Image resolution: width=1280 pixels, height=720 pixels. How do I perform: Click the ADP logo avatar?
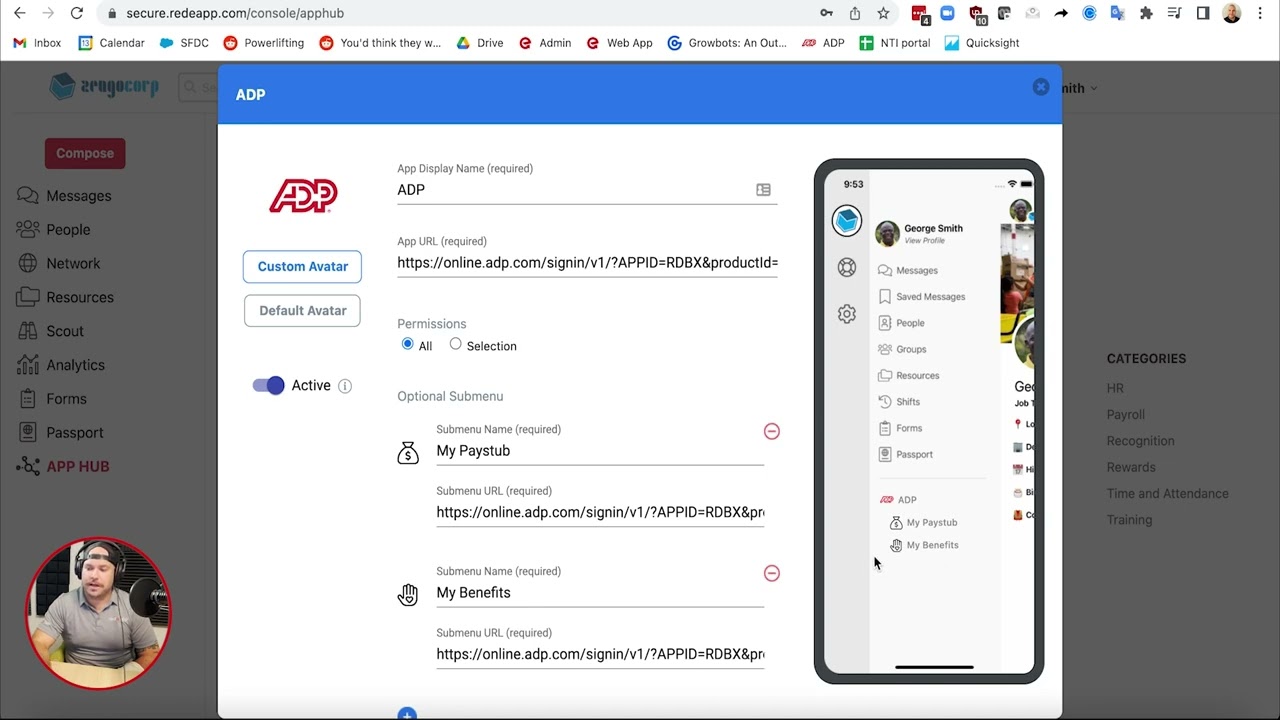tap(303, 196)
